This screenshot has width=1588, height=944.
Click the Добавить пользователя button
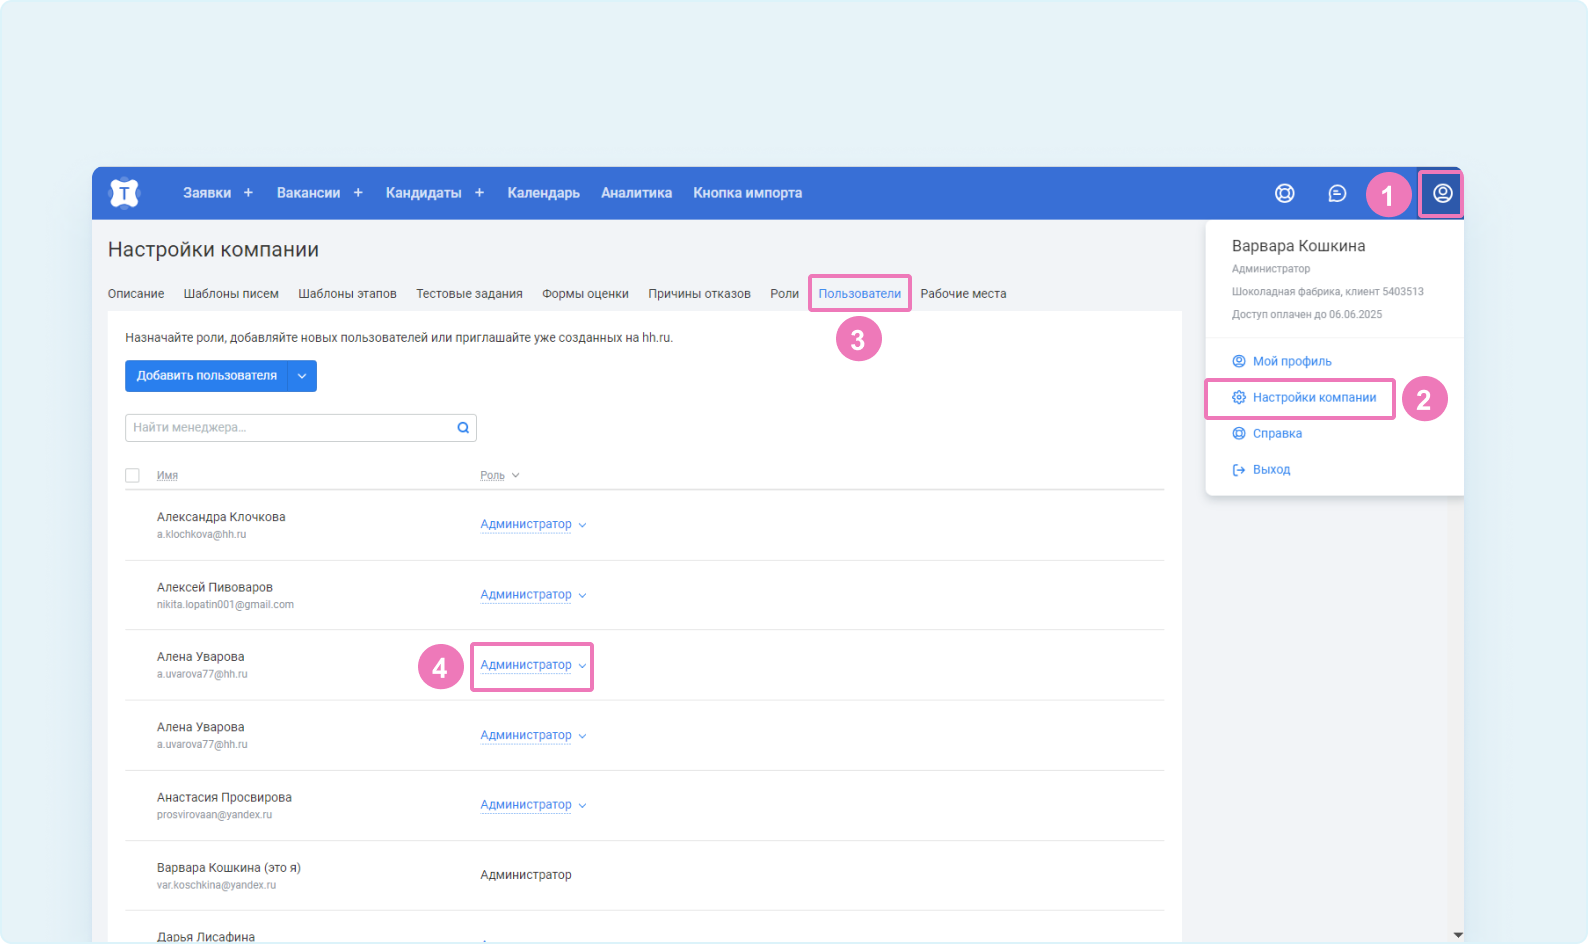[207, 376]
